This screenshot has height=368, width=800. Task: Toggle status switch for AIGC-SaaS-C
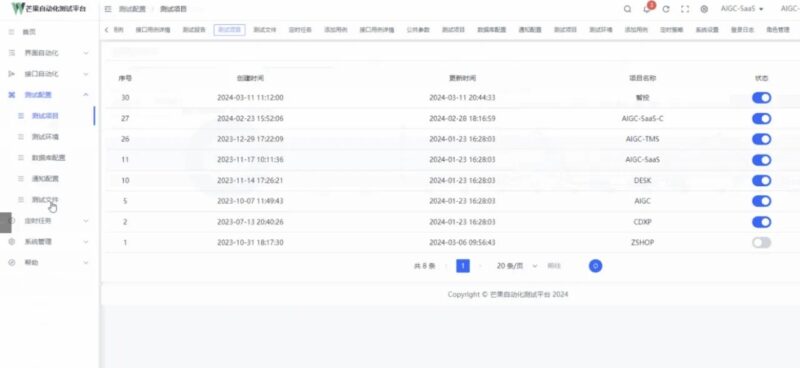click(761, 118)
